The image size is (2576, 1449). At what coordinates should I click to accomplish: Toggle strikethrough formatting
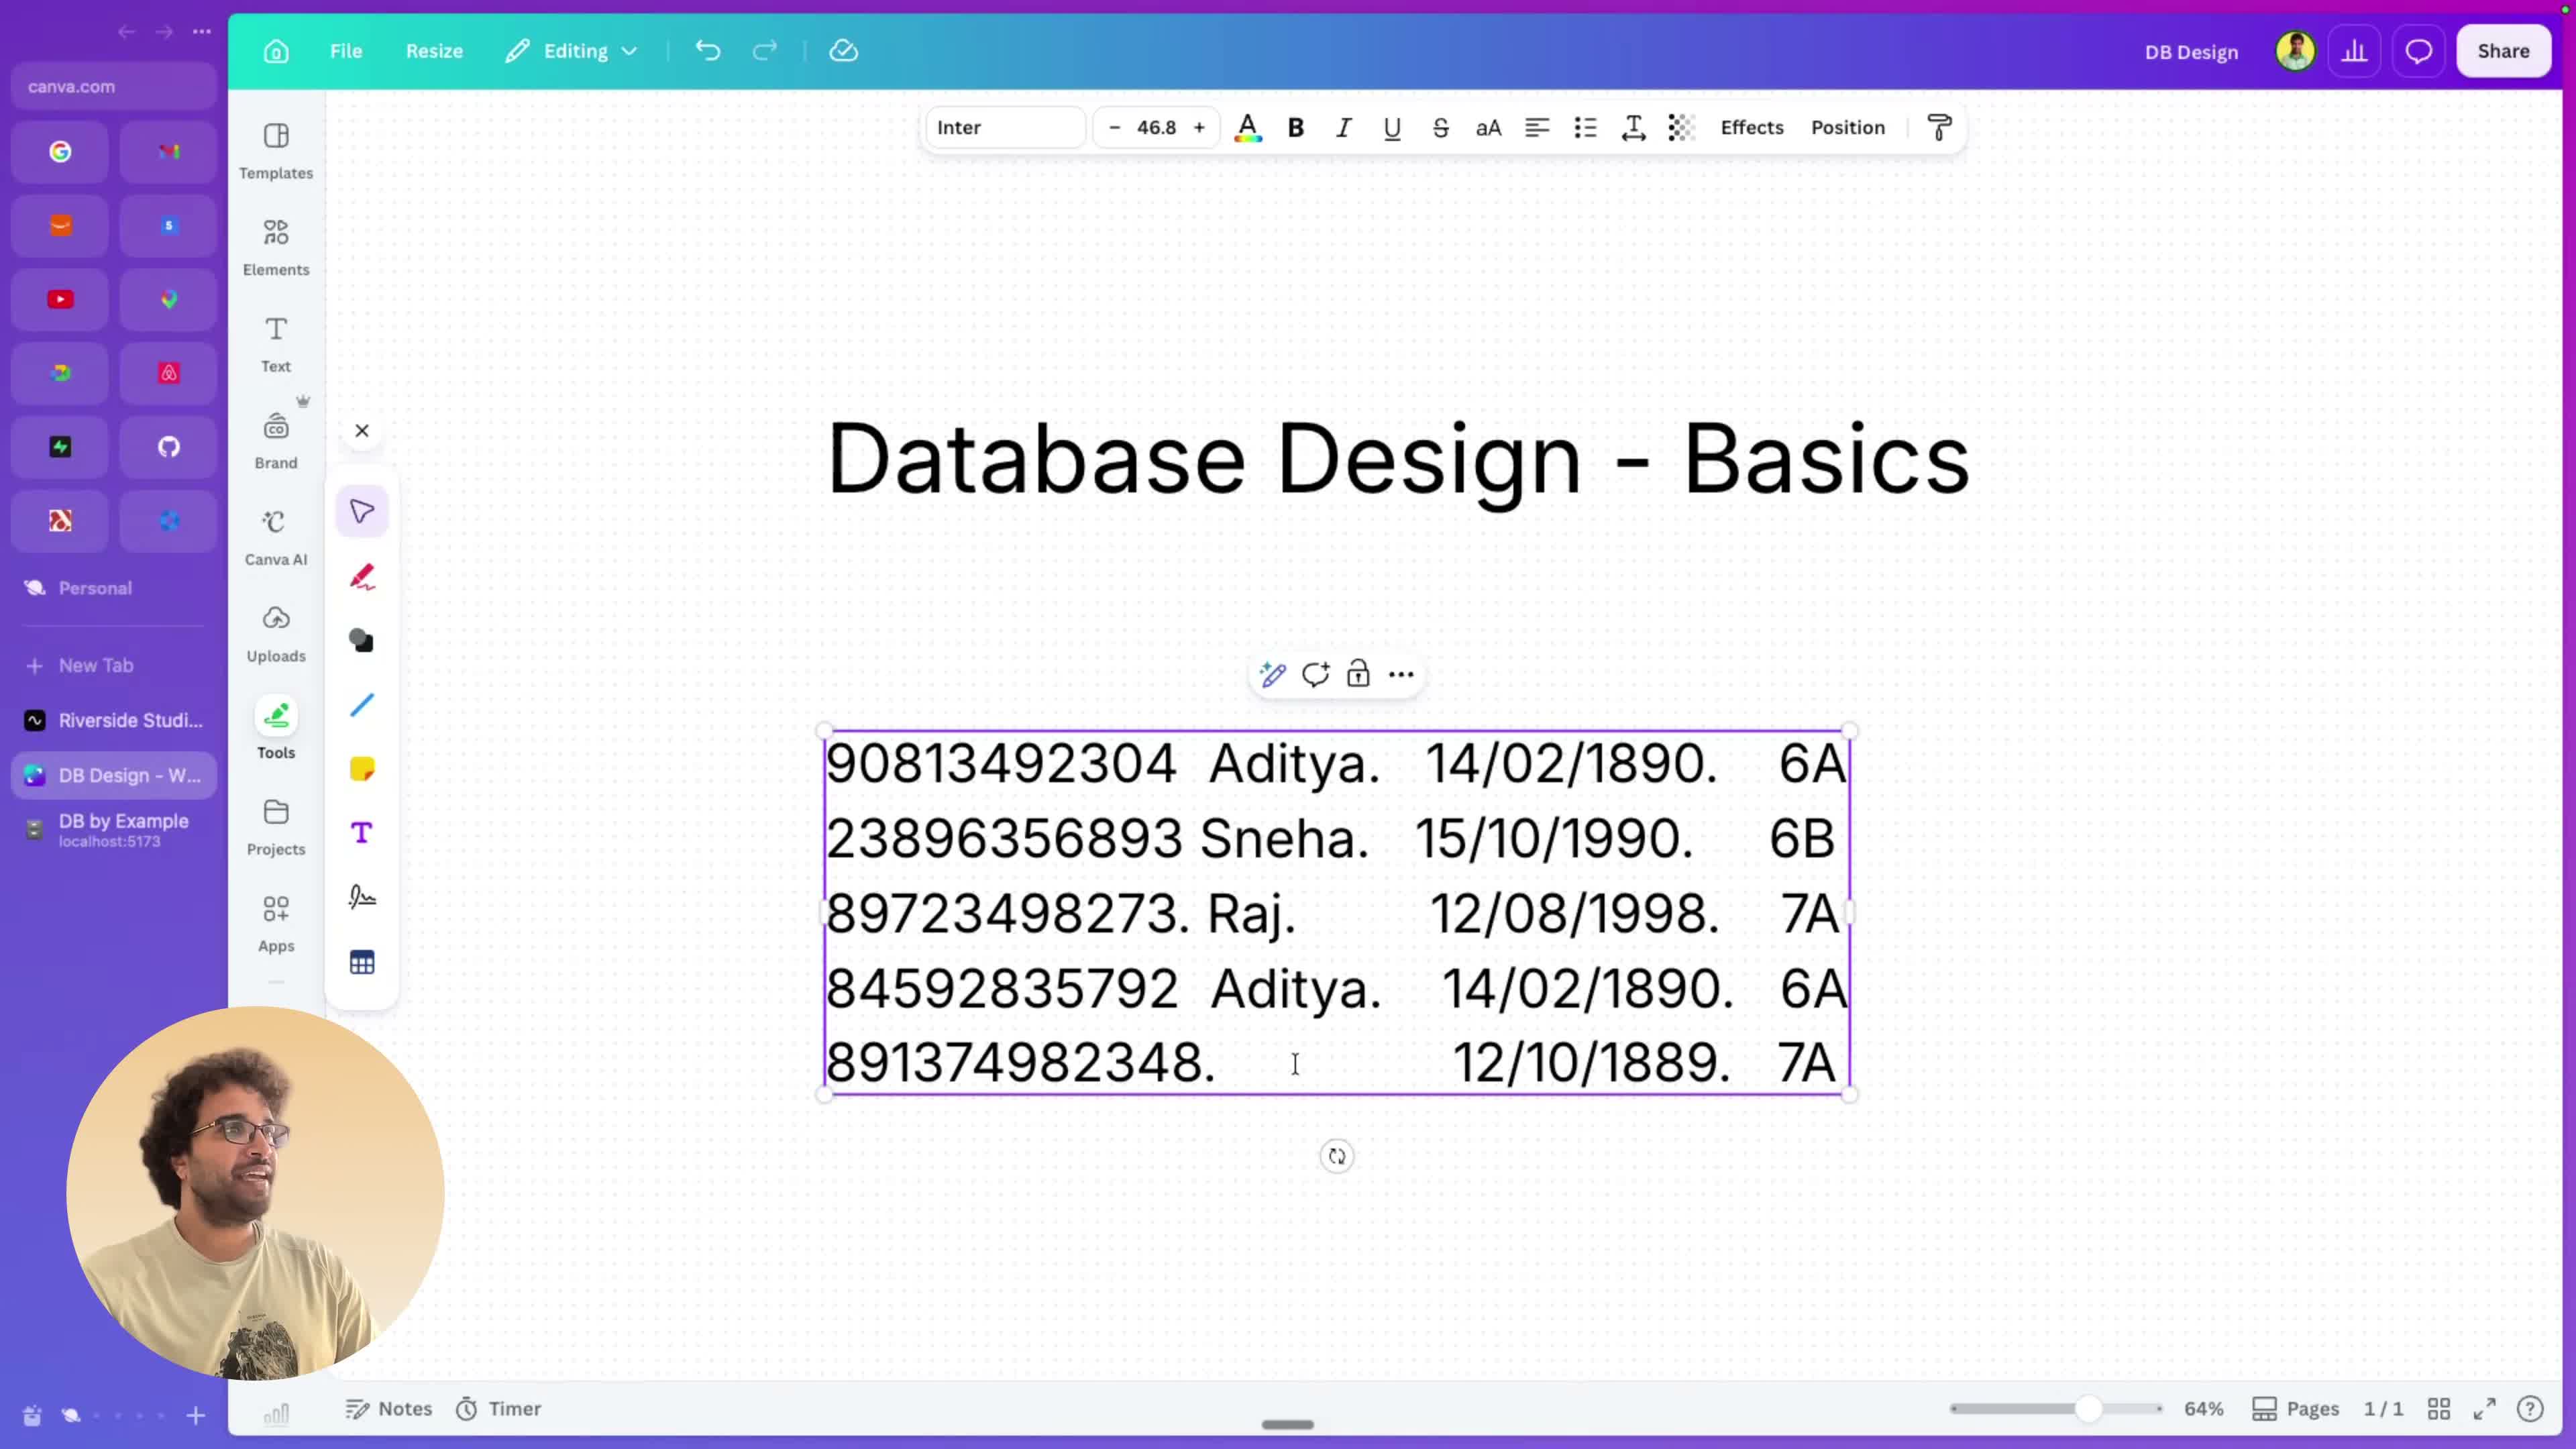(1441, 127)
